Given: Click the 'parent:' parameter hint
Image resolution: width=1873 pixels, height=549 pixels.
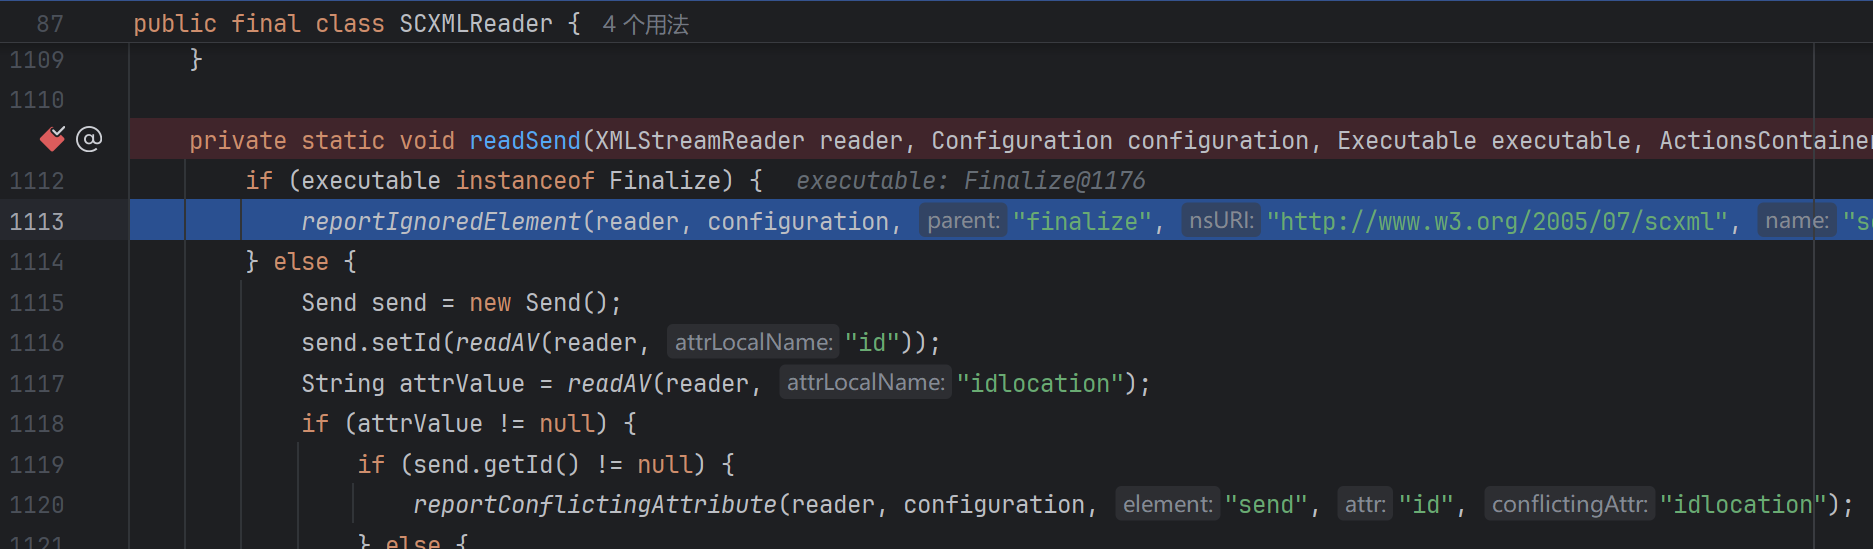Looking at the screenshot, I should click(x=963, y=221).
